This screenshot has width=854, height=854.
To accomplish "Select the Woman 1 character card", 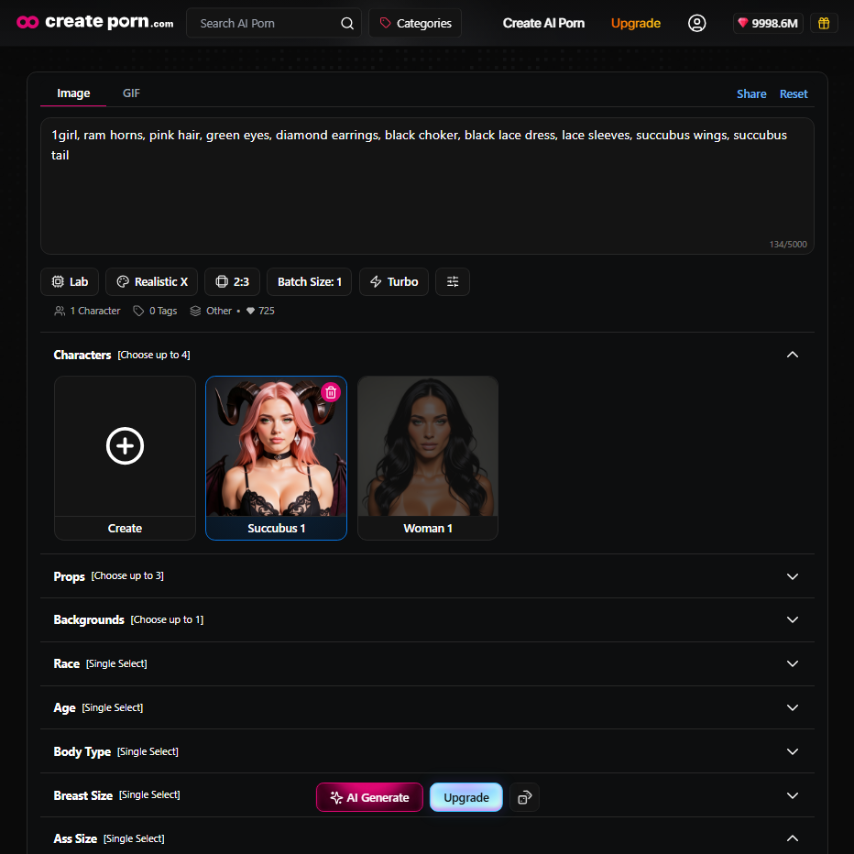I will (x=428, y=458).
